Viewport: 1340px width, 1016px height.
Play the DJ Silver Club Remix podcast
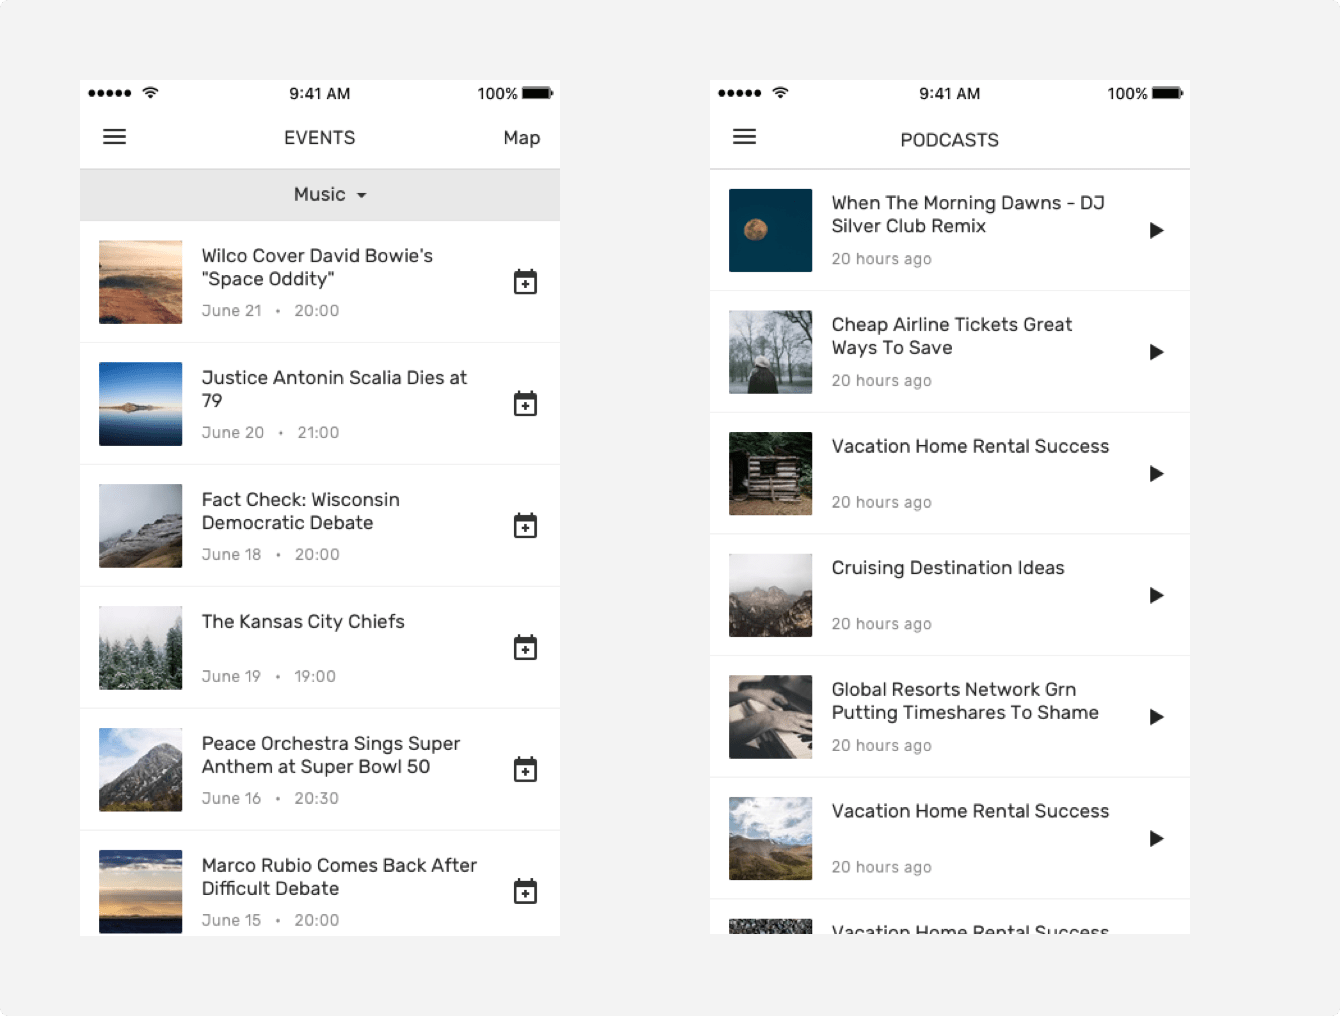click(x=1156, y=230)
